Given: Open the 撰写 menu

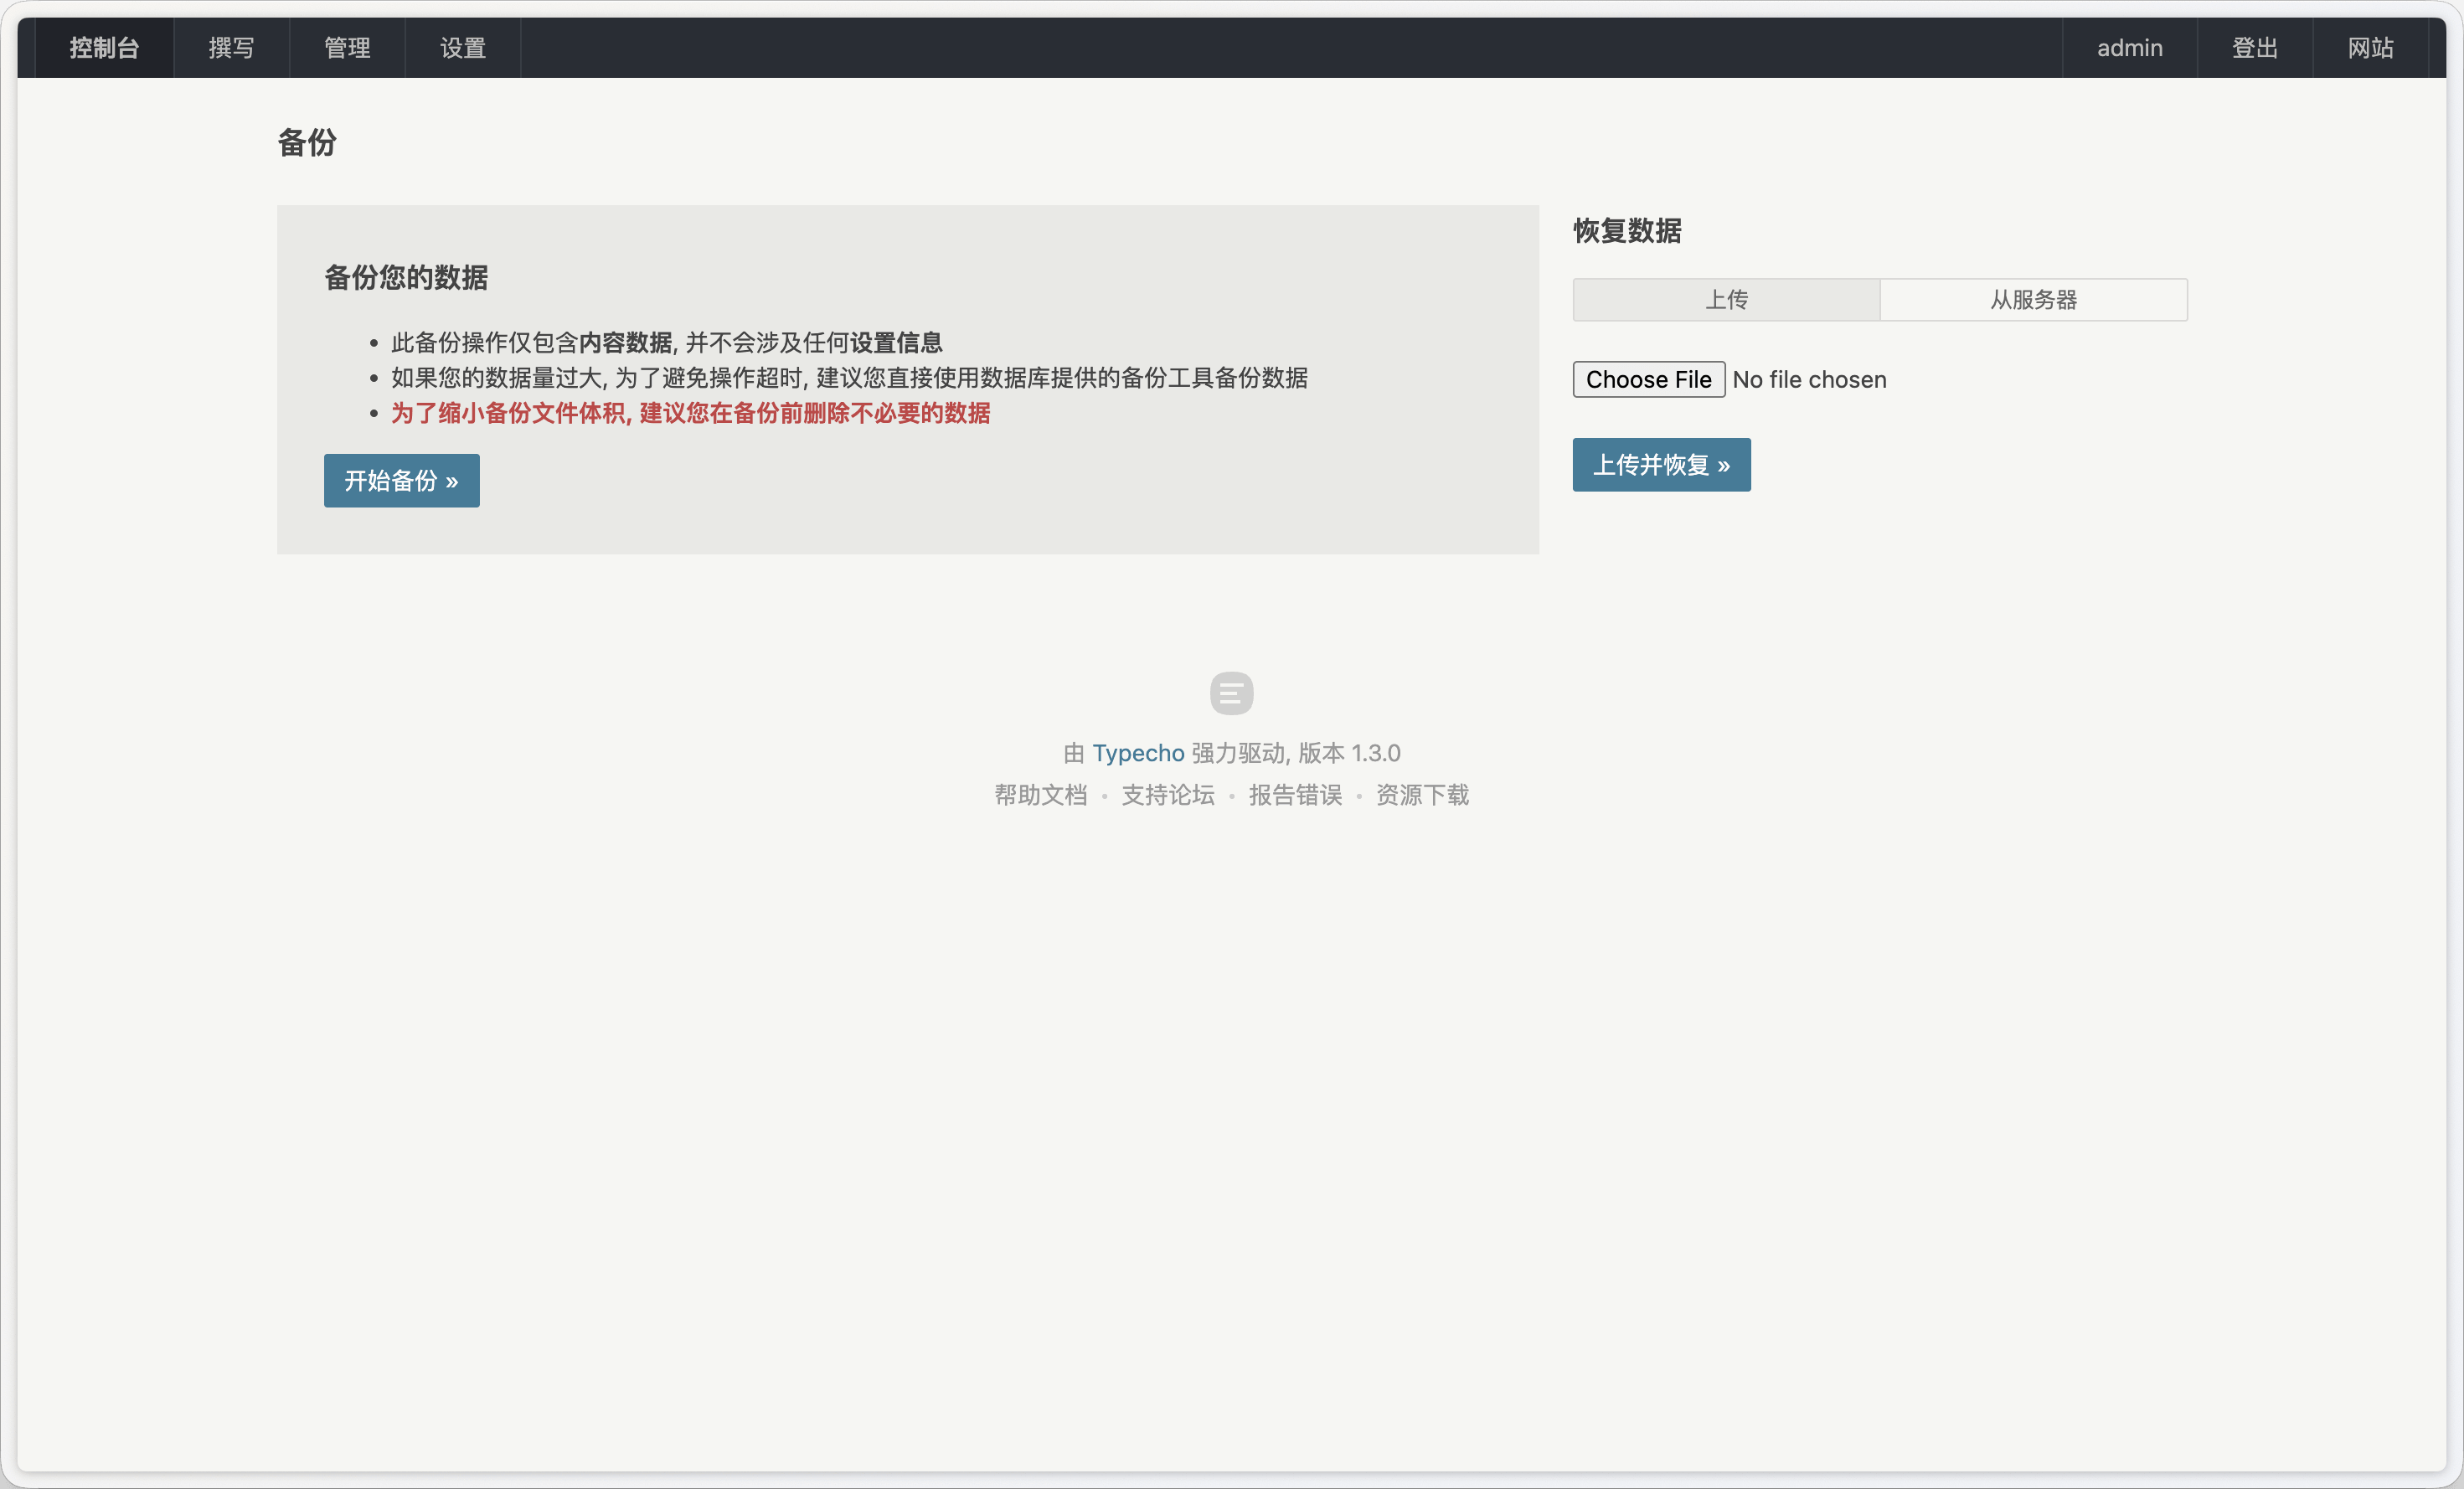Looking at the screenshot, I should coord(231,48).
